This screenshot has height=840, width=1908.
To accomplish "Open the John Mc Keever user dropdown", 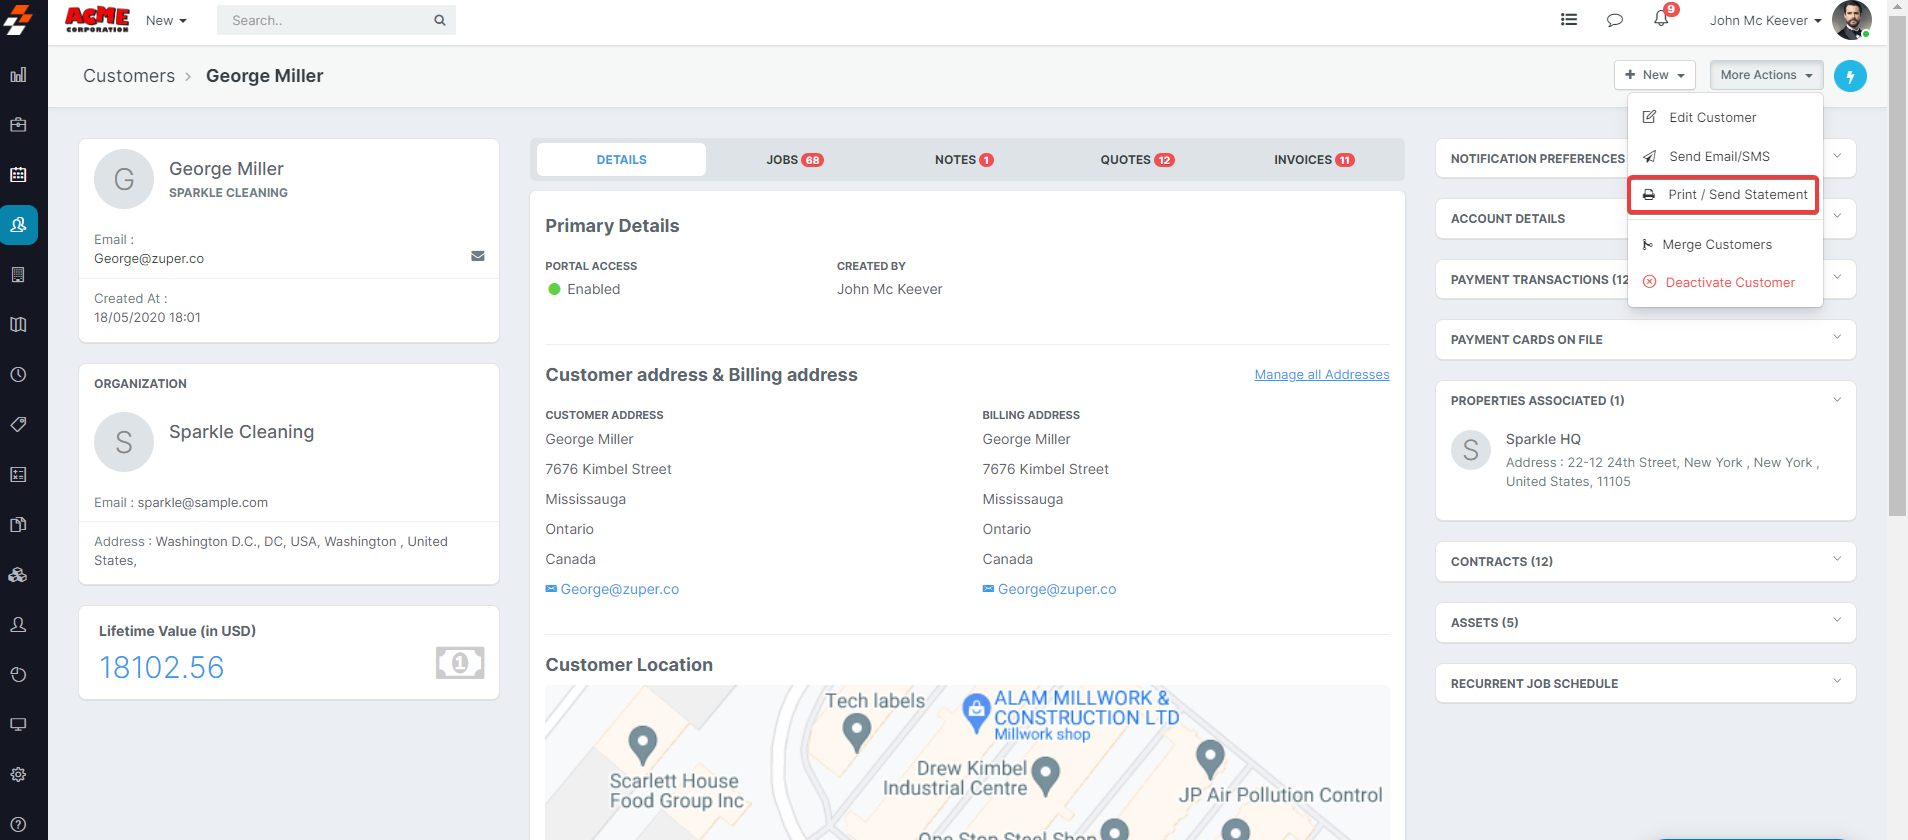I will click(1765, 20).
